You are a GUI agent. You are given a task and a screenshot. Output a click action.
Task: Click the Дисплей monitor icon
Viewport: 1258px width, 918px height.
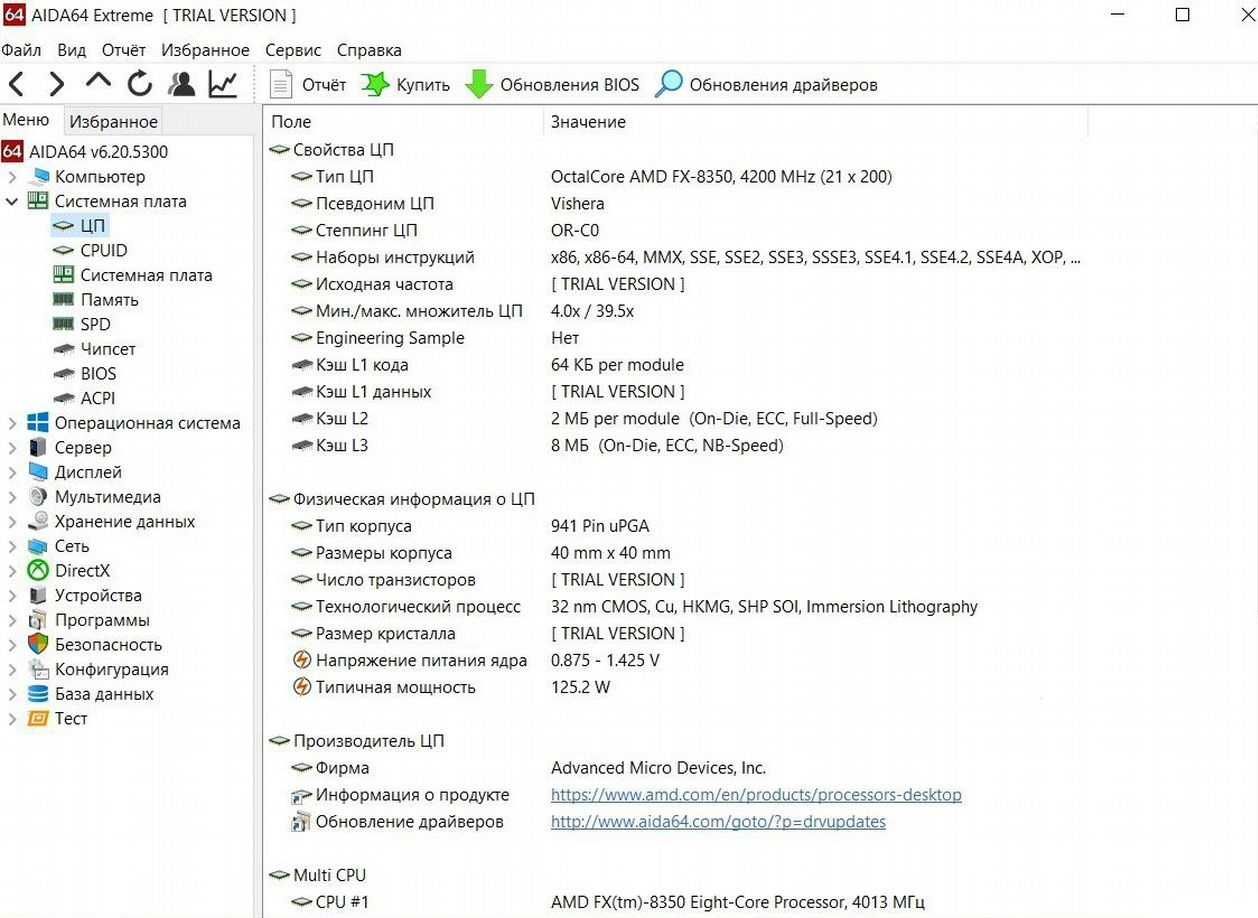tap(38, 472)
